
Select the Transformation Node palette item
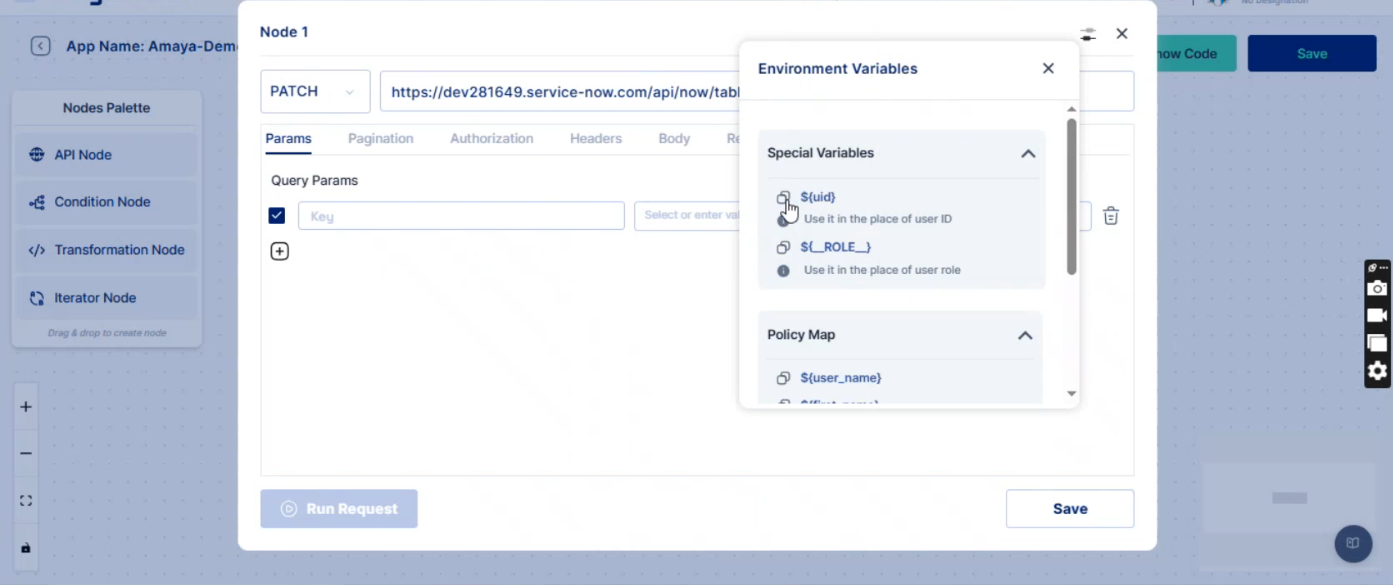tap(106, 250)
